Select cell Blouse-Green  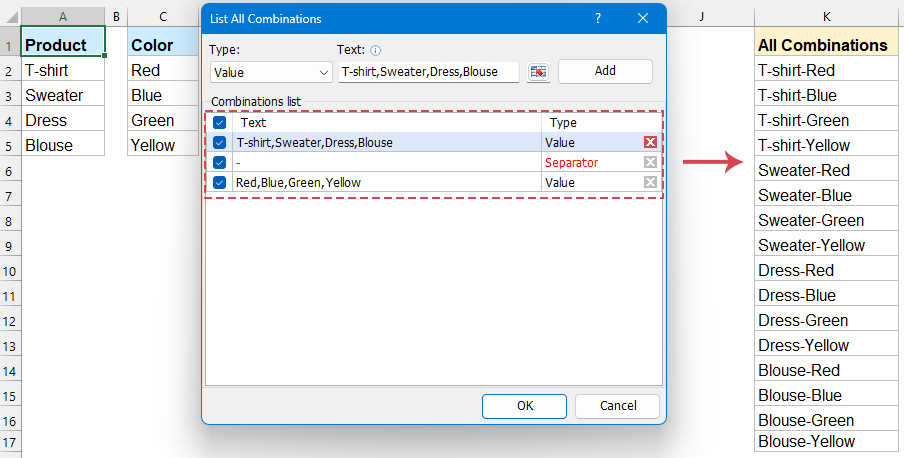pyautogui.click(x=826, y=420)
